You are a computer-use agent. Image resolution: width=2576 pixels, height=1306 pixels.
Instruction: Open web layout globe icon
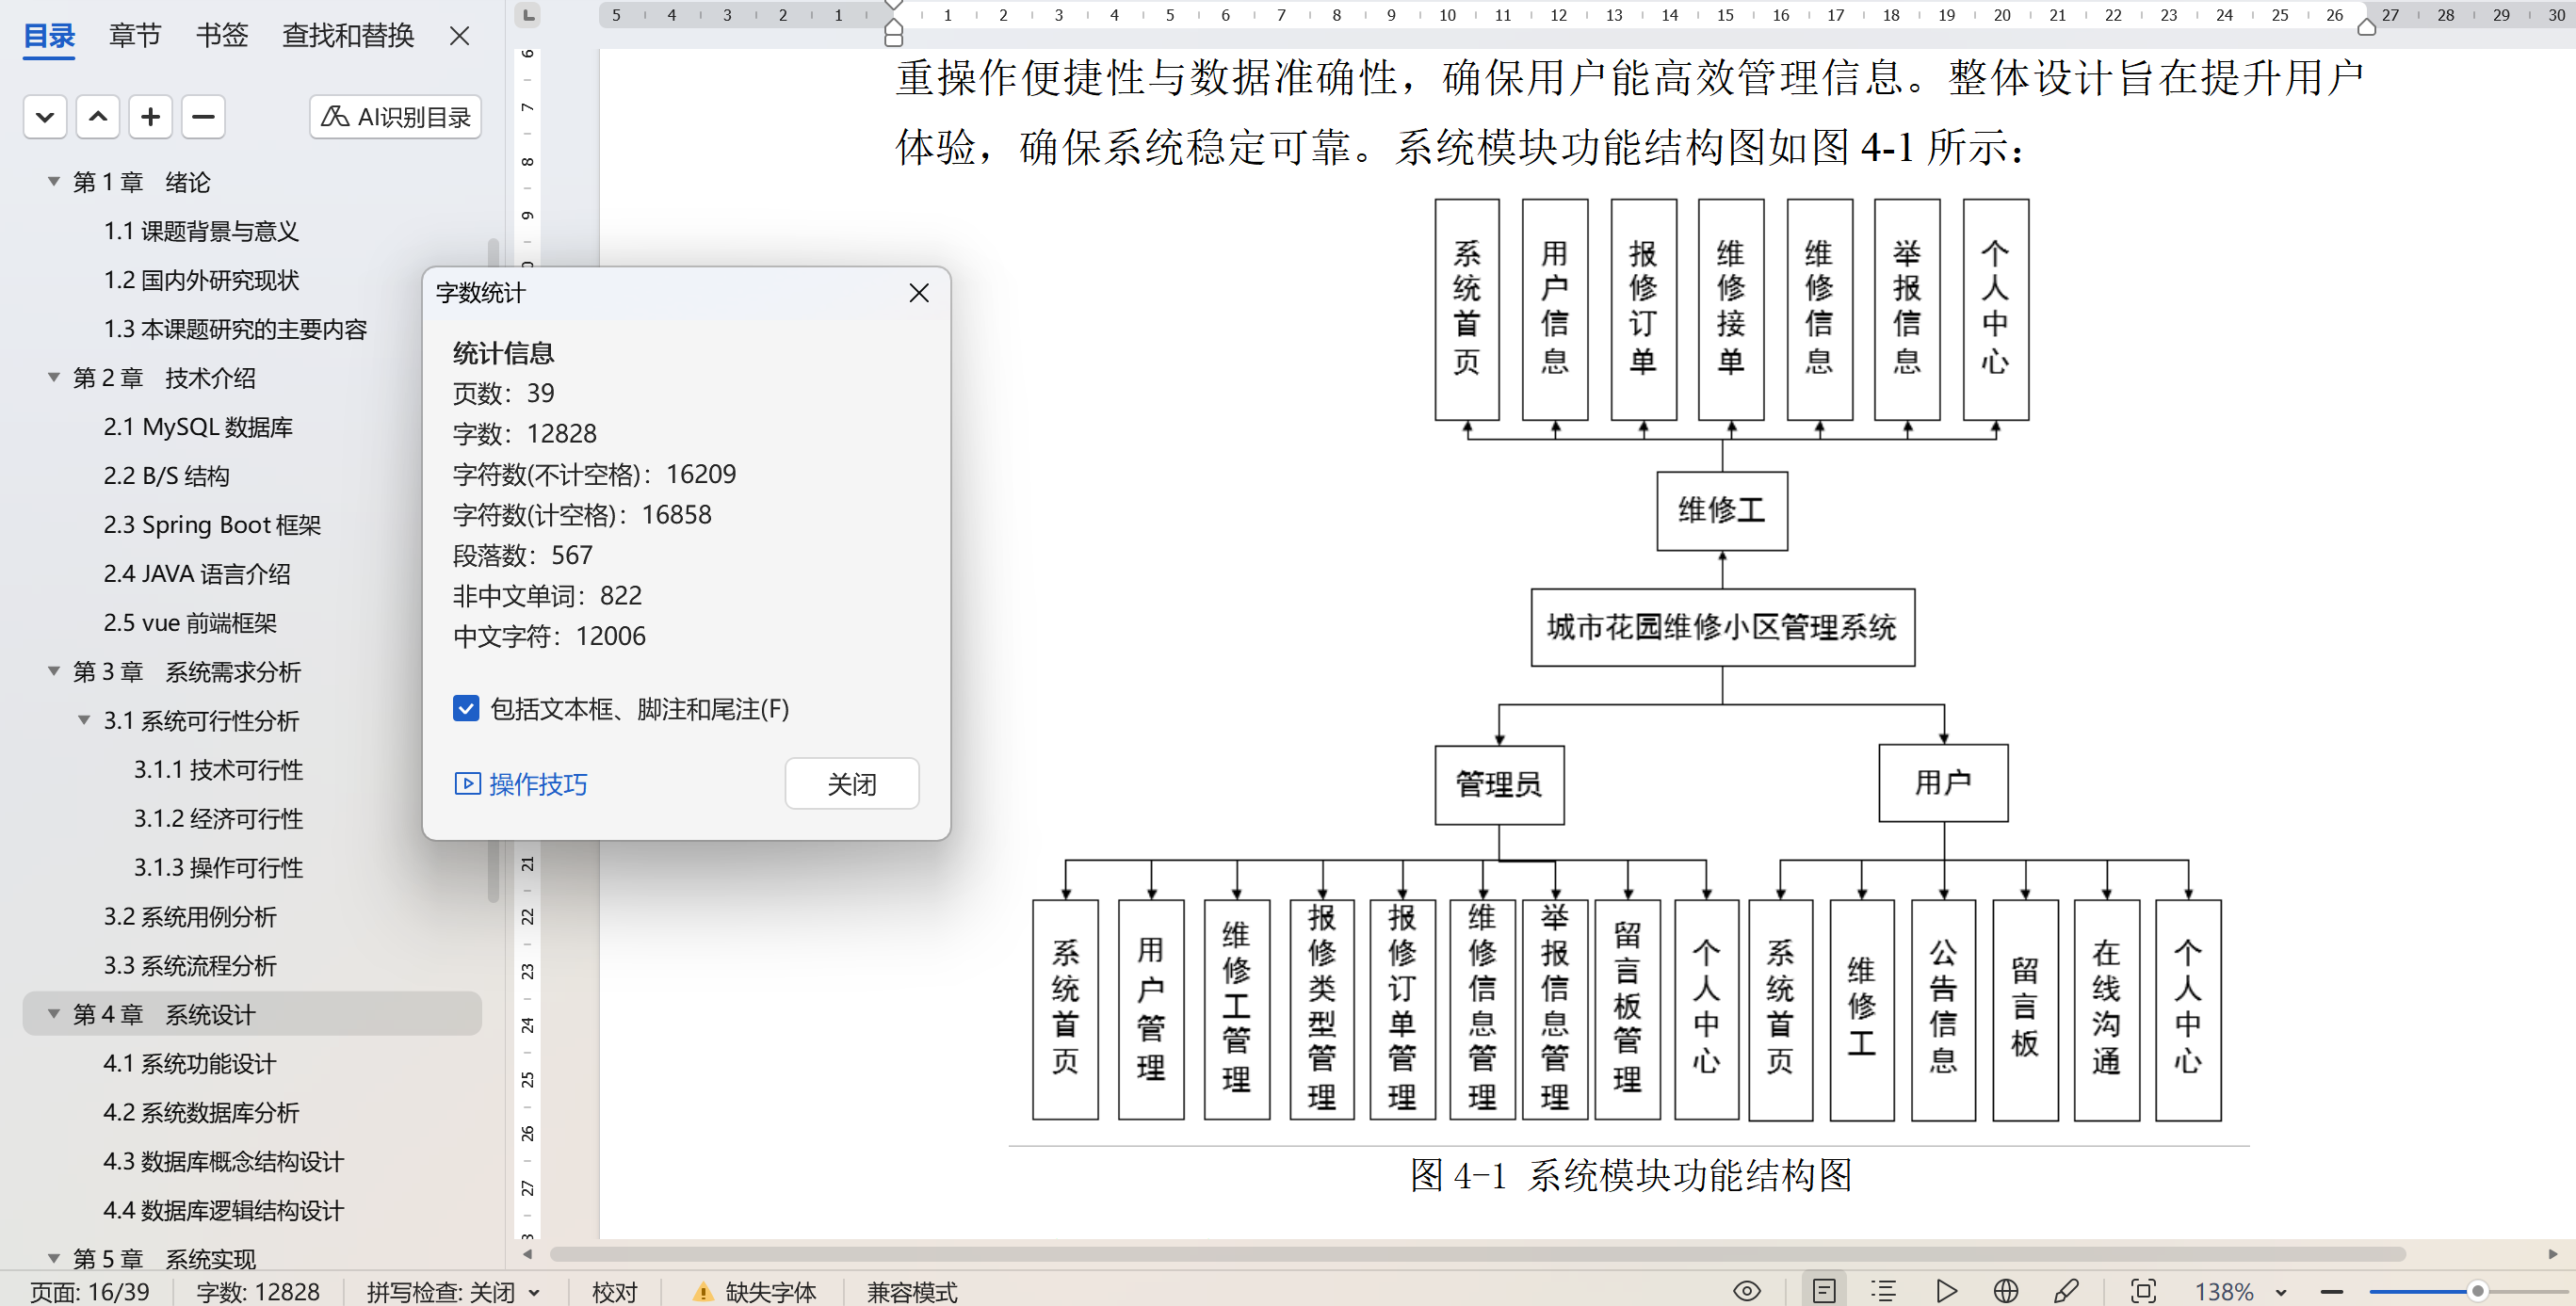click(x=2005, y=1291)
